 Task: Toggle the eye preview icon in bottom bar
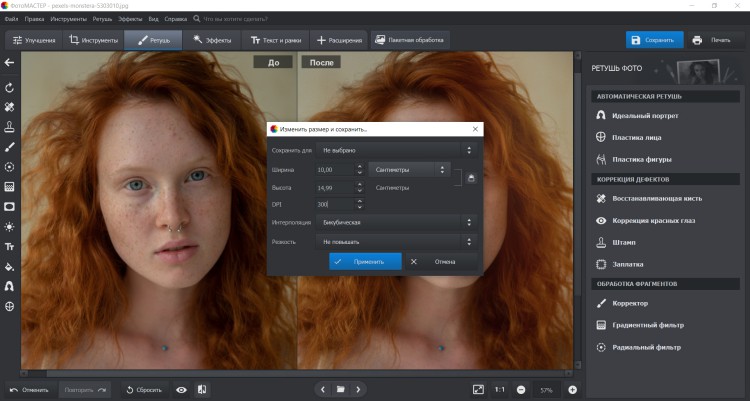(181, 389)
